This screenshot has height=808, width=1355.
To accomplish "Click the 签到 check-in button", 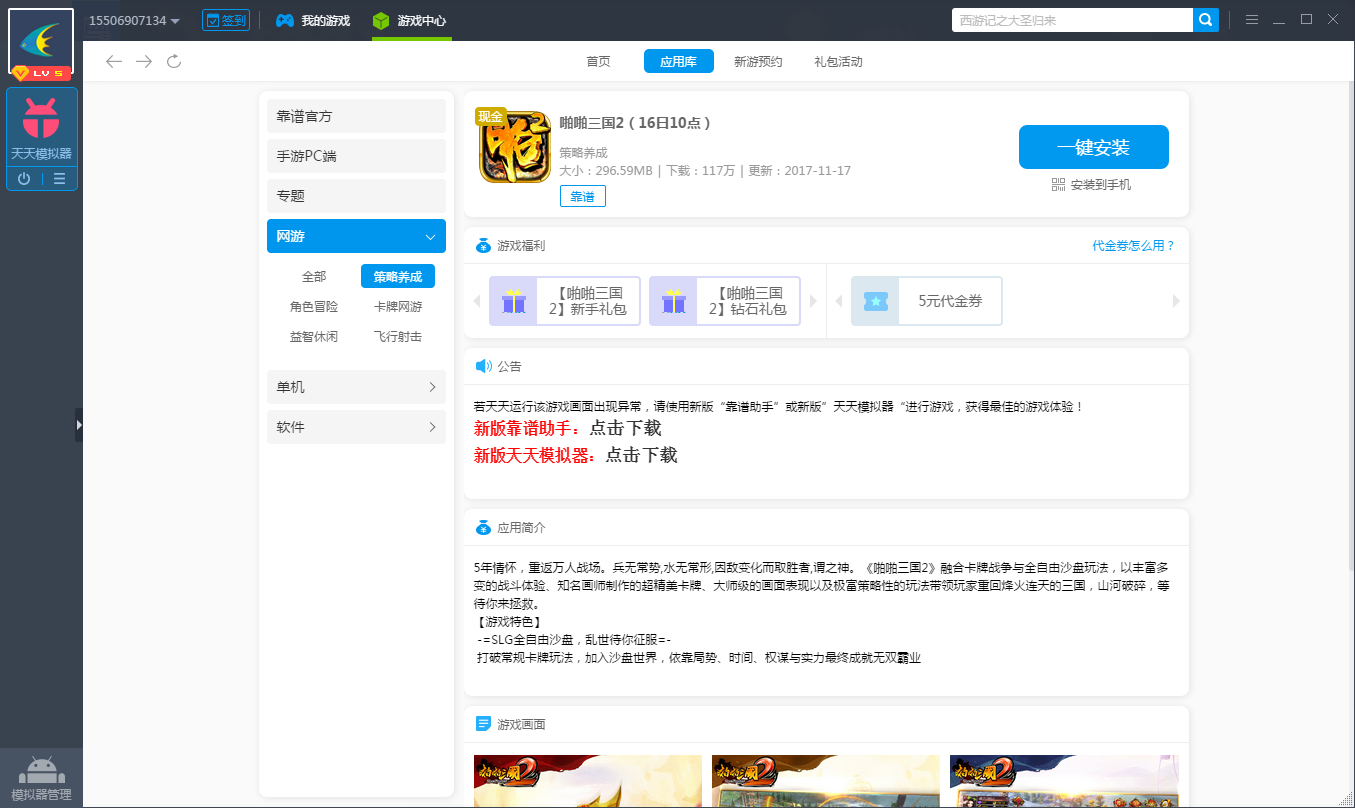I will point(225,20).
